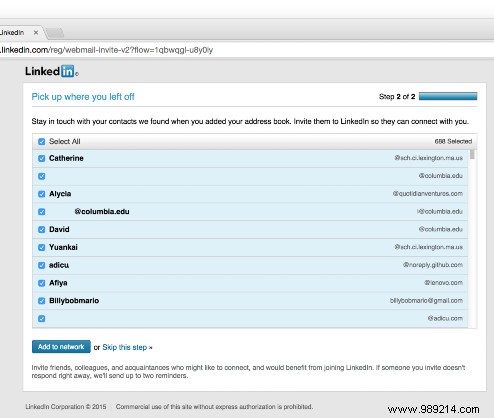This screenshot has height=418, width=494.
Task: Uncheck the Alycia contact checkbox
Action: 41,194
